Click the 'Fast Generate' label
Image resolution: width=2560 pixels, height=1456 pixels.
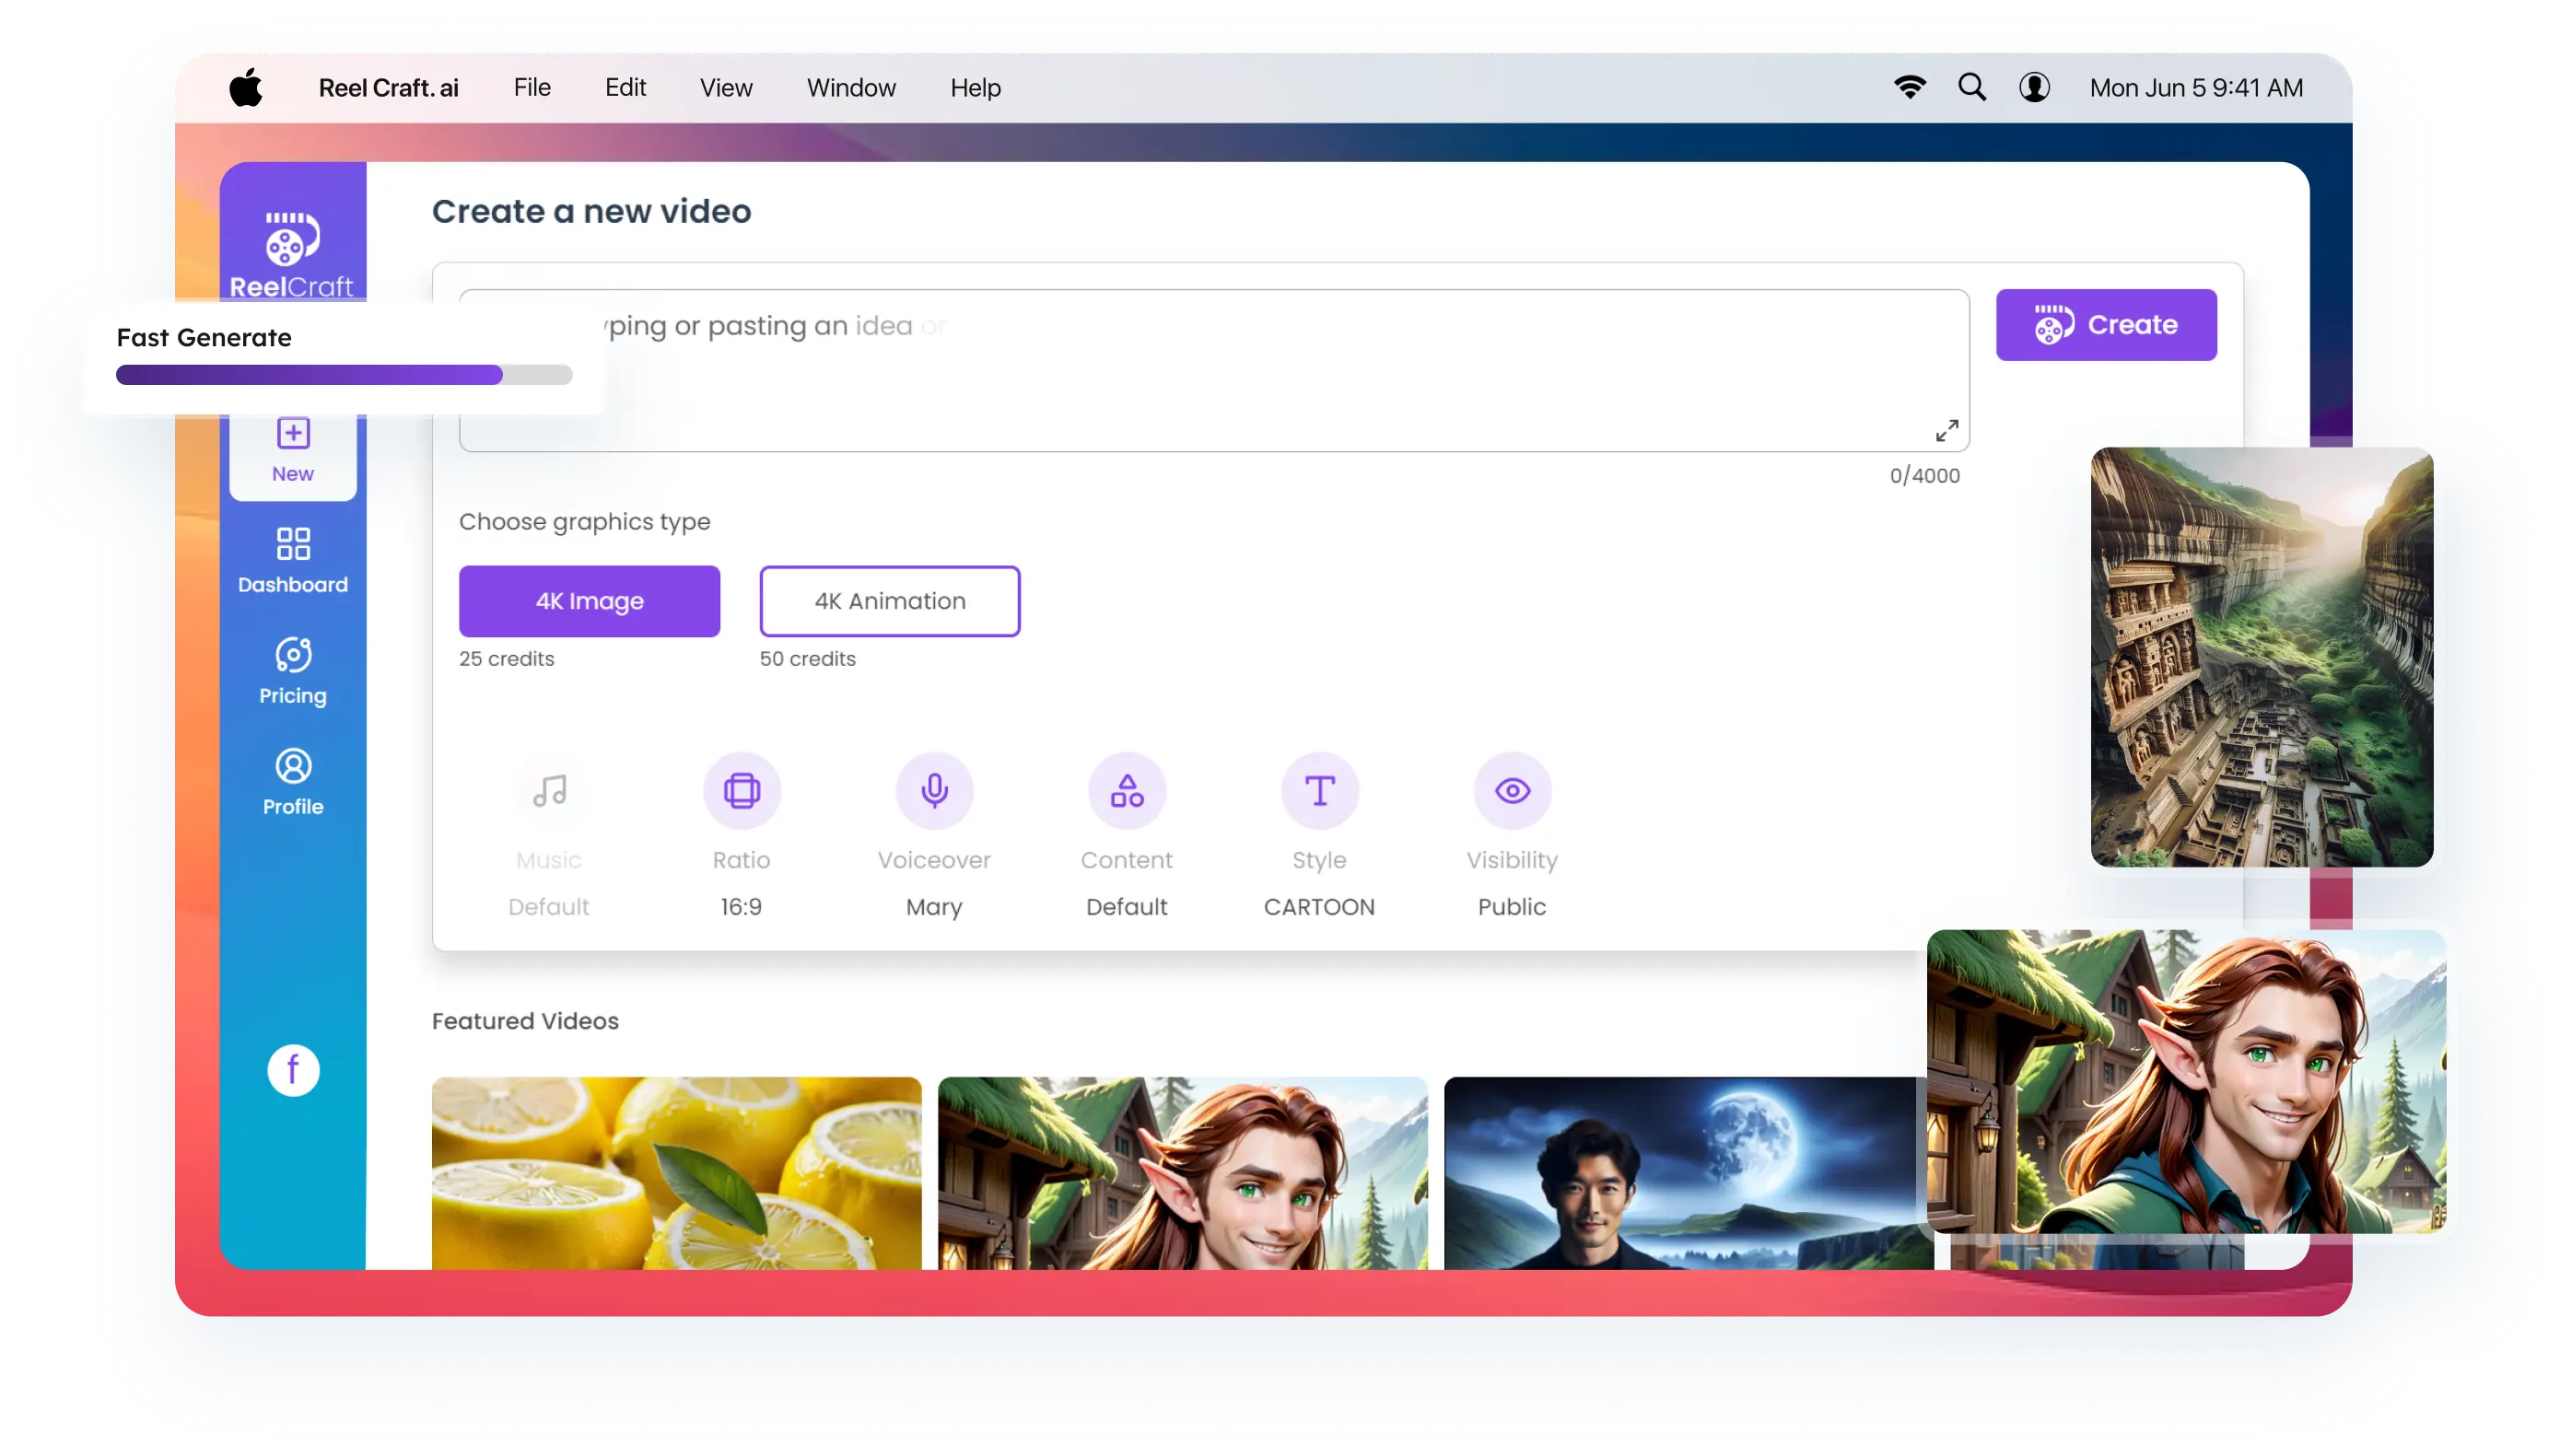click(x=204, y=338)
